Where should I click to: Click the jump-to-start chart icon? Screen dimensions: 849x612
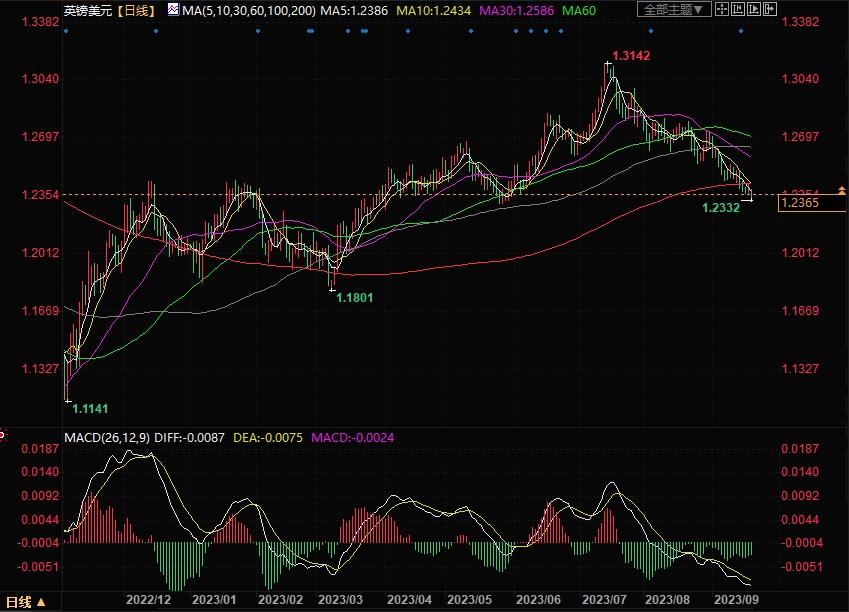(737, 9)
